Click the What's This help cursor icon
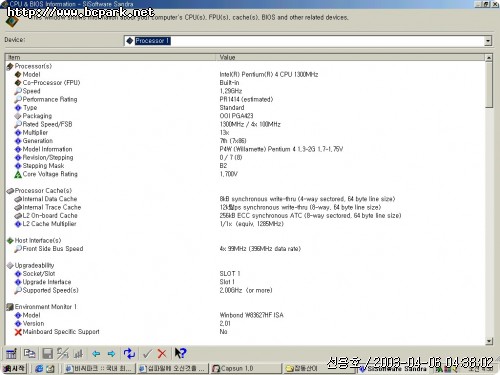Screen dimensions: 500x375 coord(180,353)
